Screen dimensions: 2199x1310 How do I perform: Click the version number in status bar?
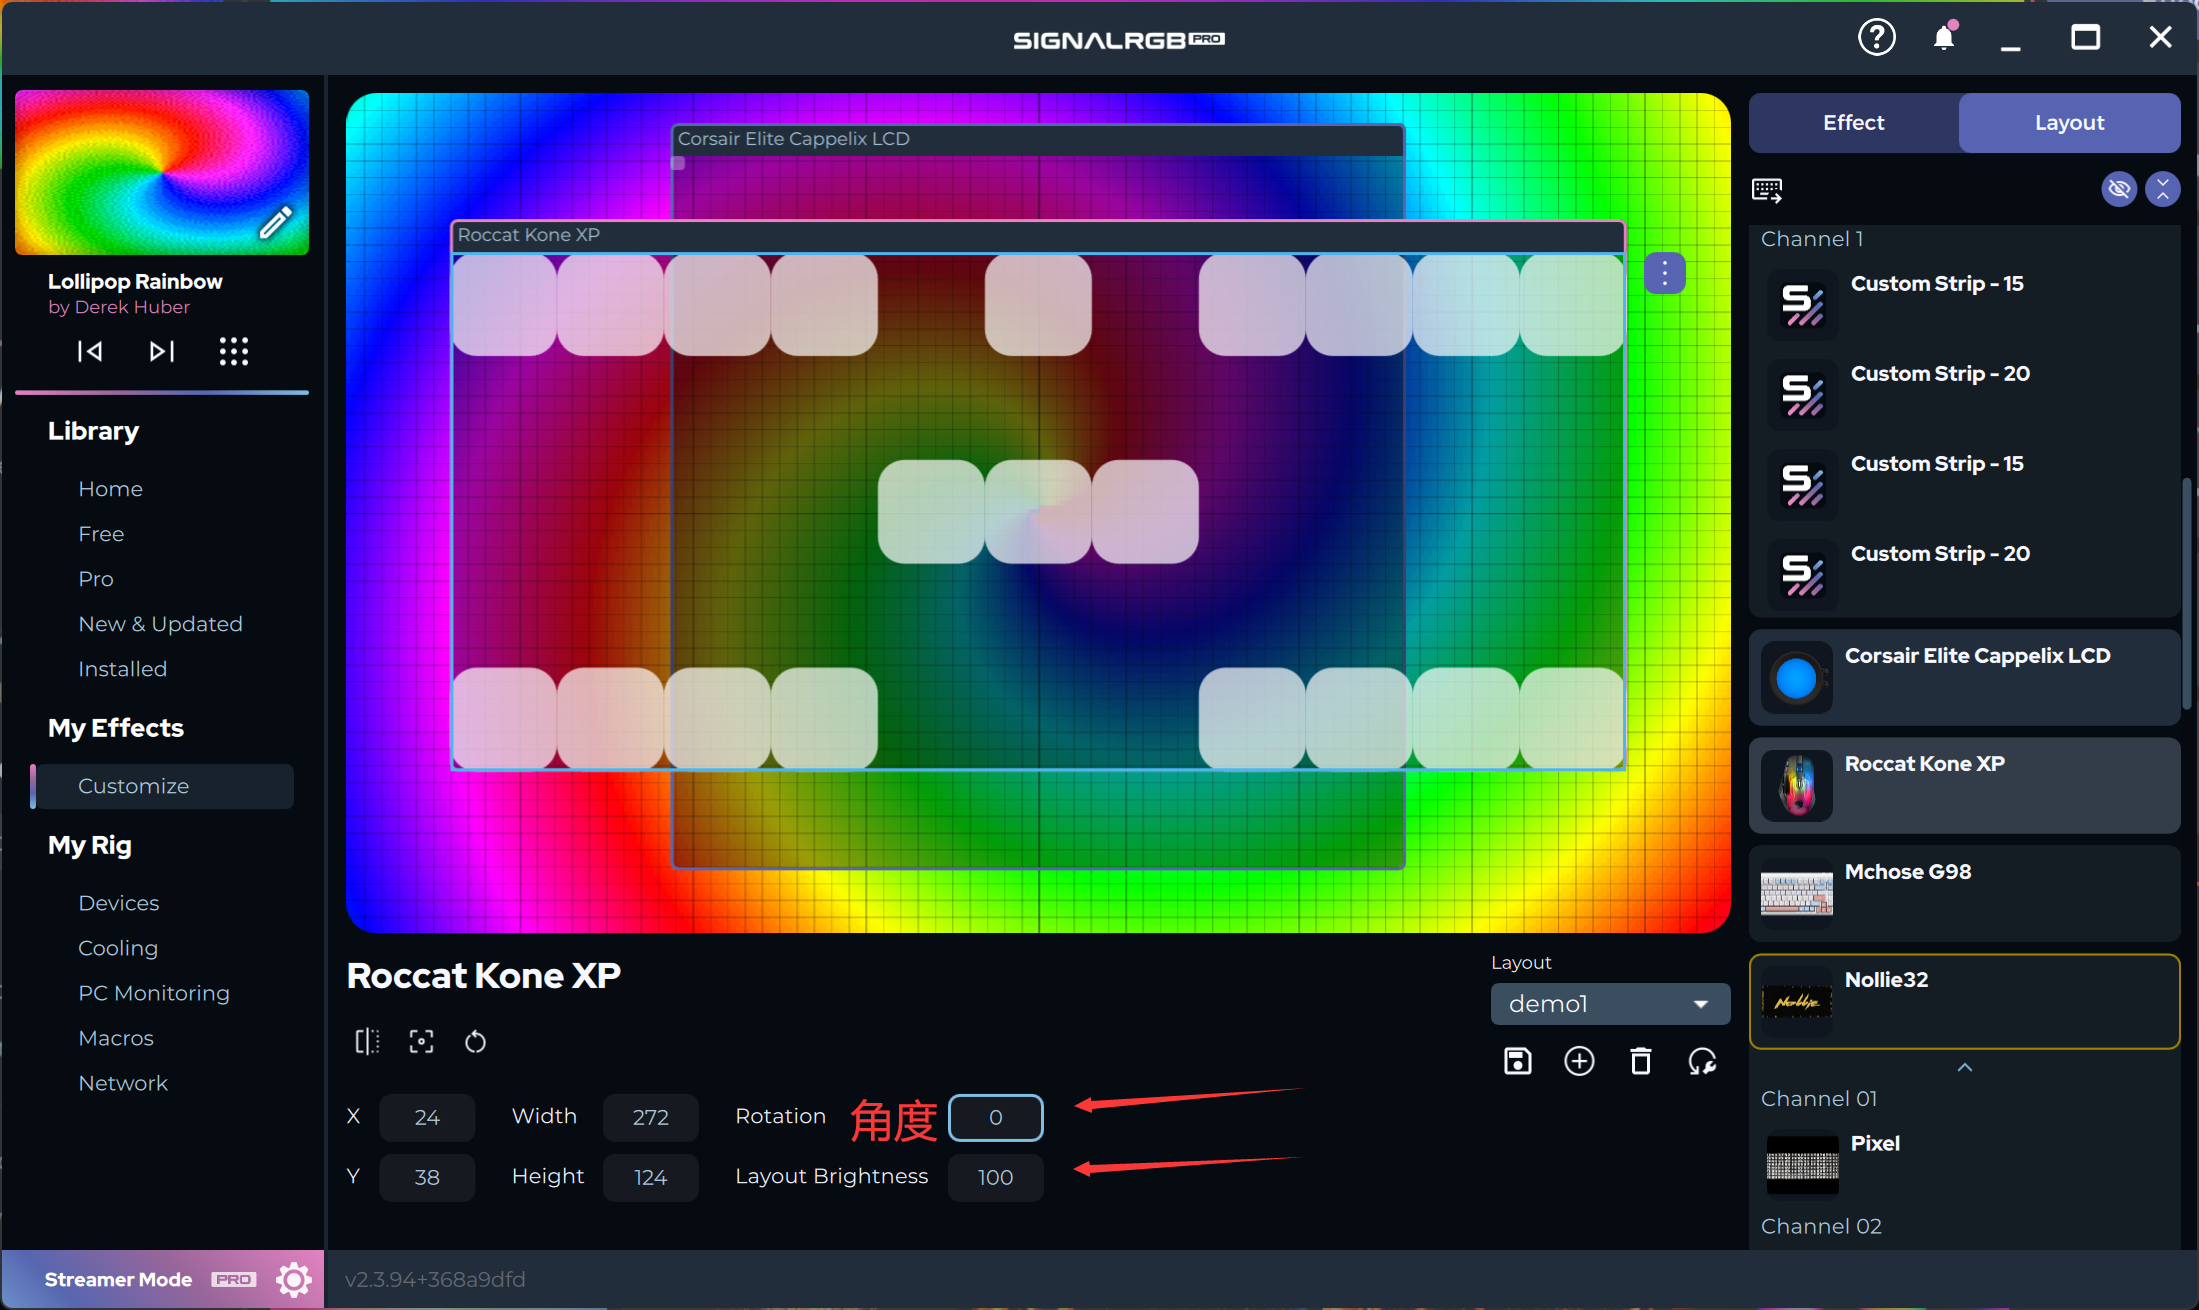[x=435, y=1279]
